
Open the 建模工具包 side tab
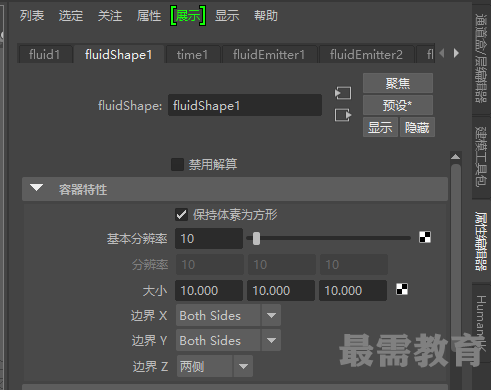pos(481,157)
